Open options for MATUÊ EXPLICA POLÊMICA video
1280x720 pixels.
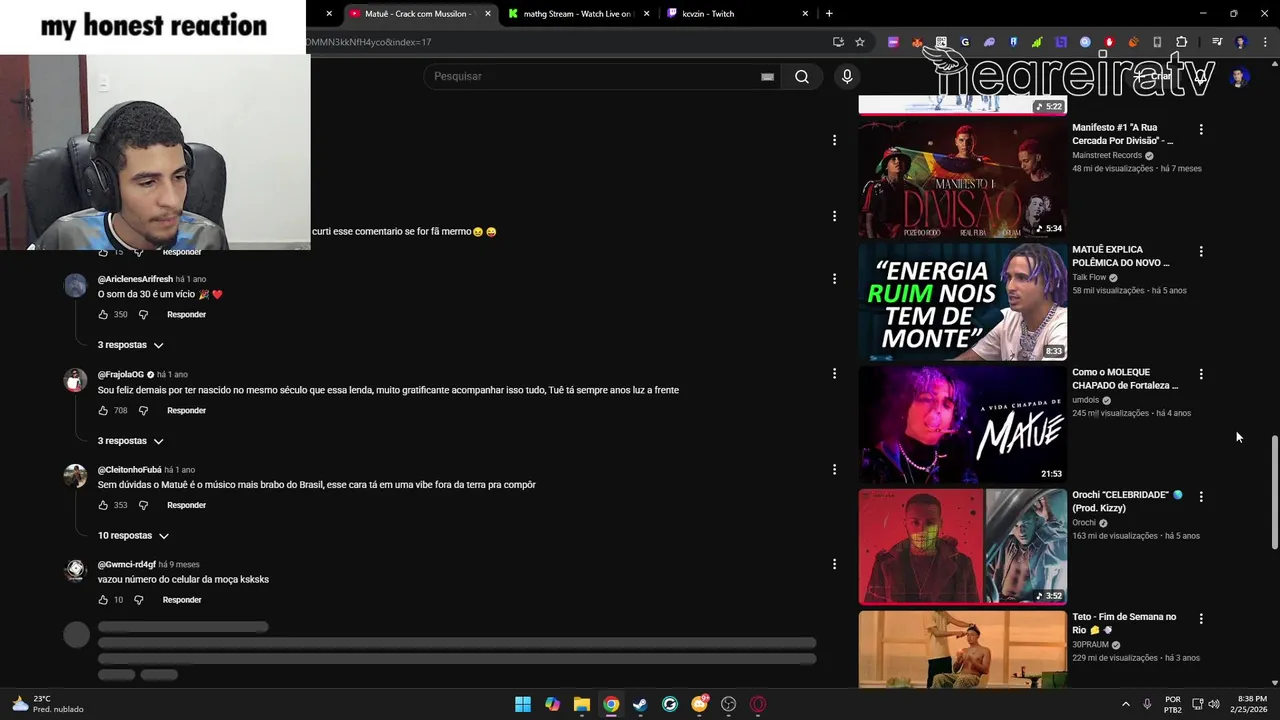point(1201,251)
